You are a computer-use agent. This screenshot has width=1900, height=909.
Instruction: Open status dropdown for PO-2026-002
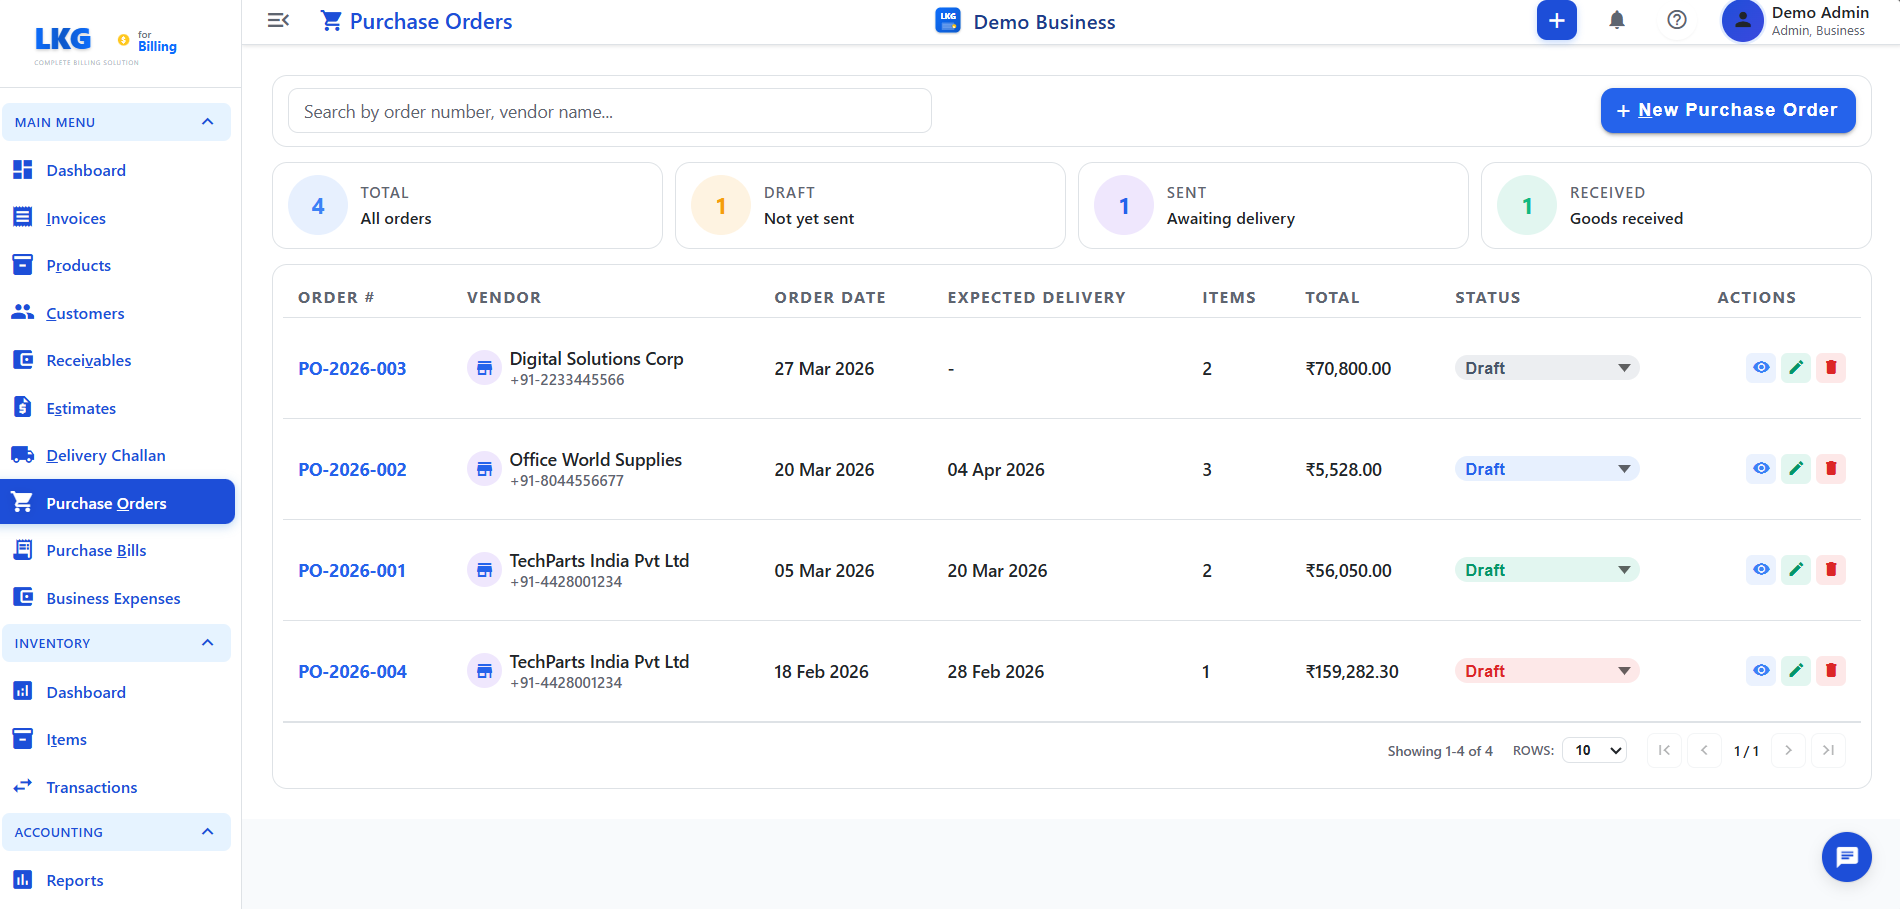click(x=1547, y=469)
